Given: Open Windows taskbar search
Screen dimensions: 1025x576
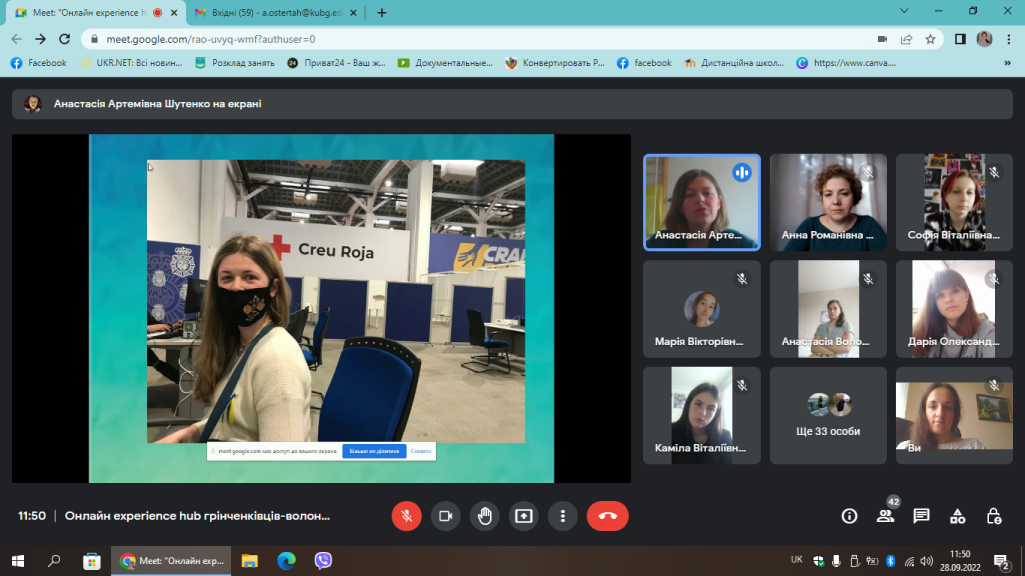Looking at the screenshot, I should (54, 561).
